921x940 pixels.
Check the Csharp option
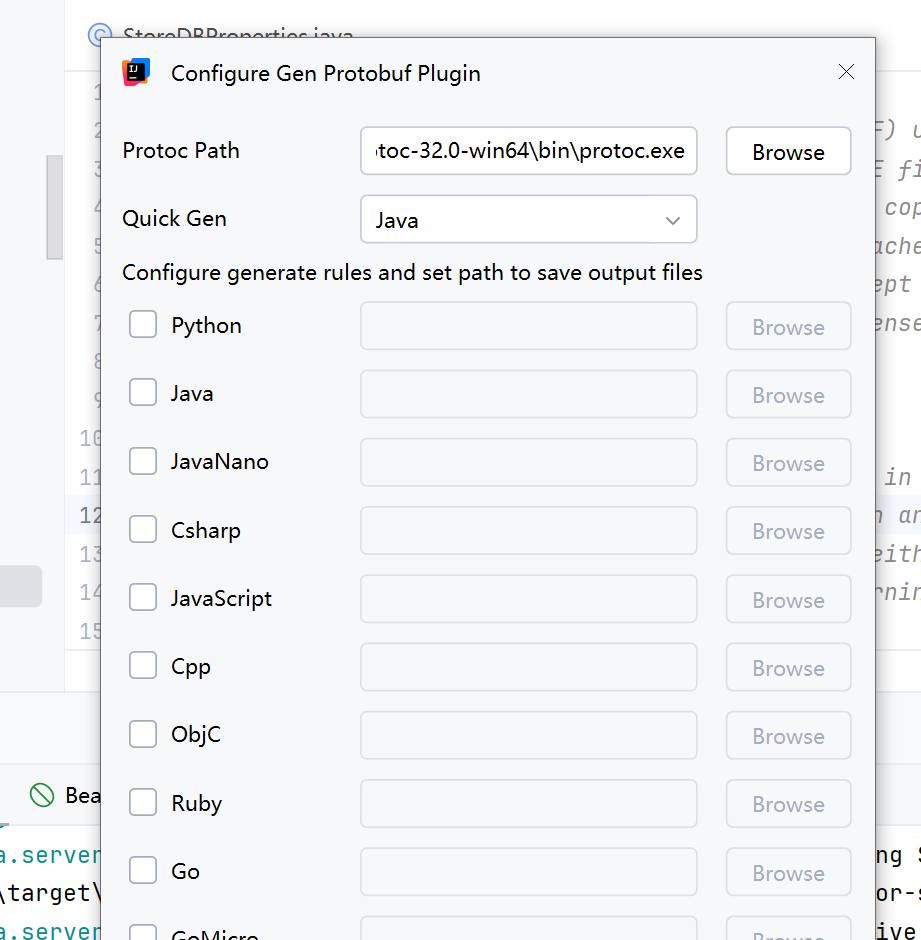tap(143, 530)
